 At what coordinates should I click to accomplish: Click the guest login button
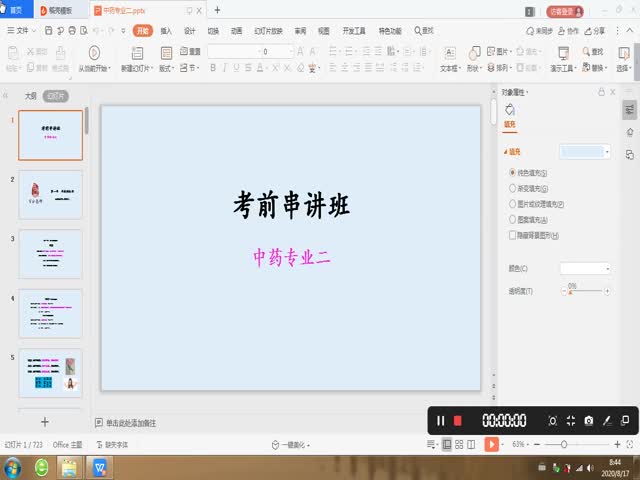coord(565,11)
